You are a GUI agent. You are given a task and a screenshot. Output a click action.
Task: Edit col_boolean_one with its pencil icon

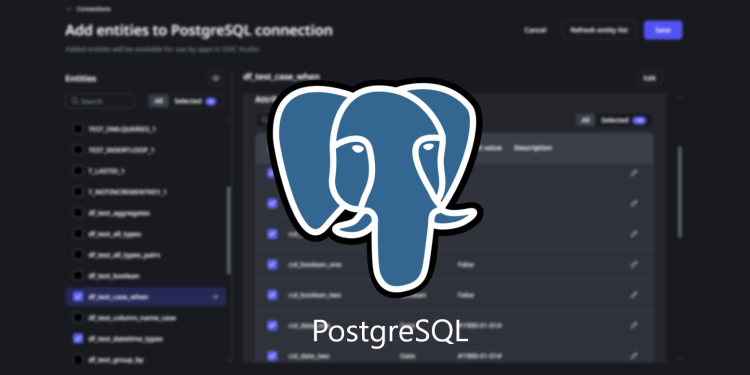click(x=634, y=265)
